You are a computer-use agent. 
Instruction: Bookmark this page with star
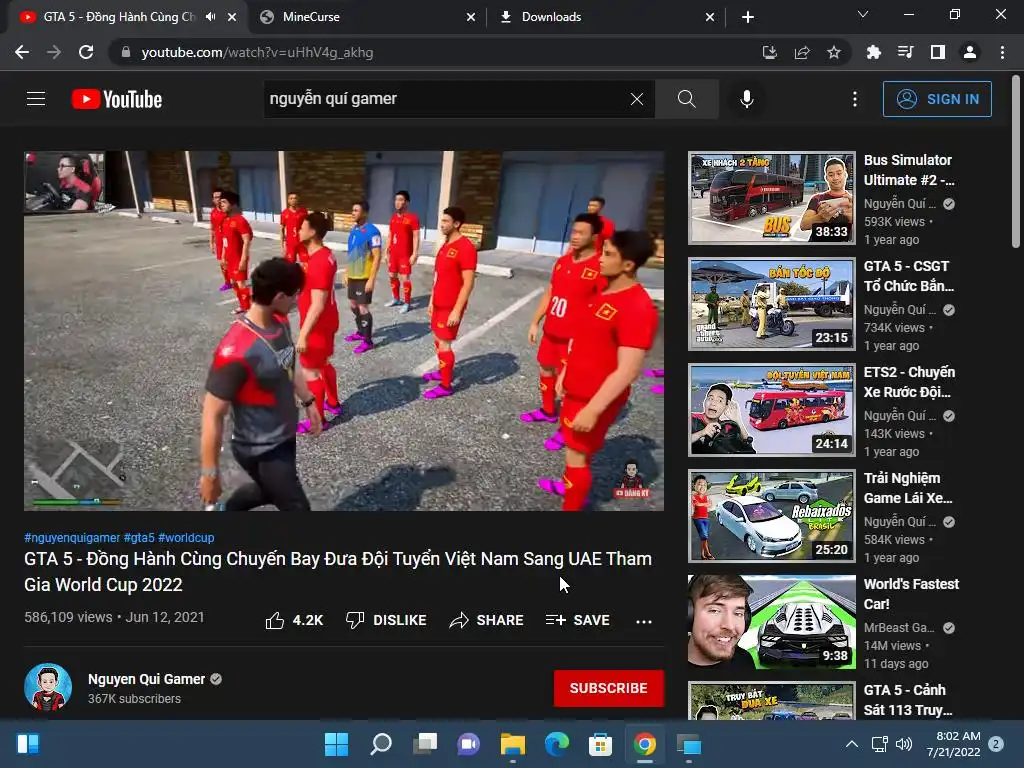click(x=834, y=52)
